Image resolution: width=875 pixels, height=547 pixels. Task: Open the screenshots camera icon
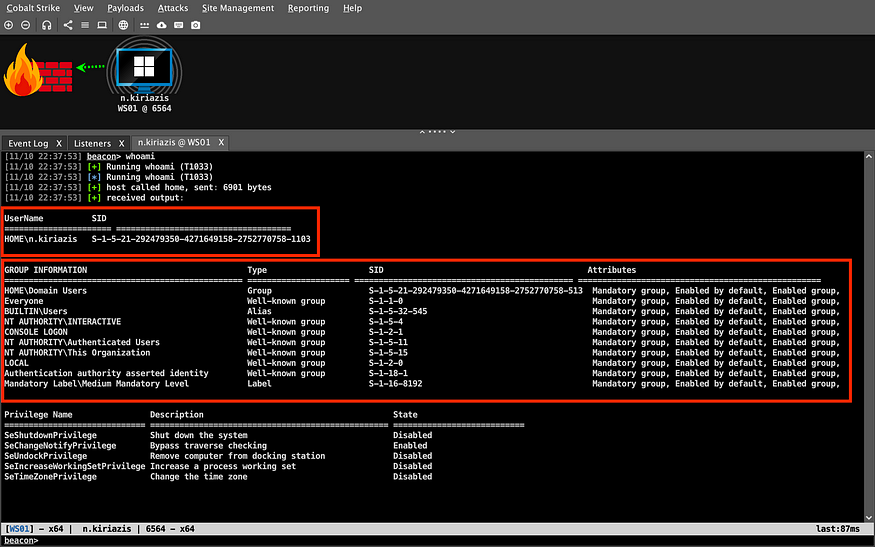coord(195,25)
